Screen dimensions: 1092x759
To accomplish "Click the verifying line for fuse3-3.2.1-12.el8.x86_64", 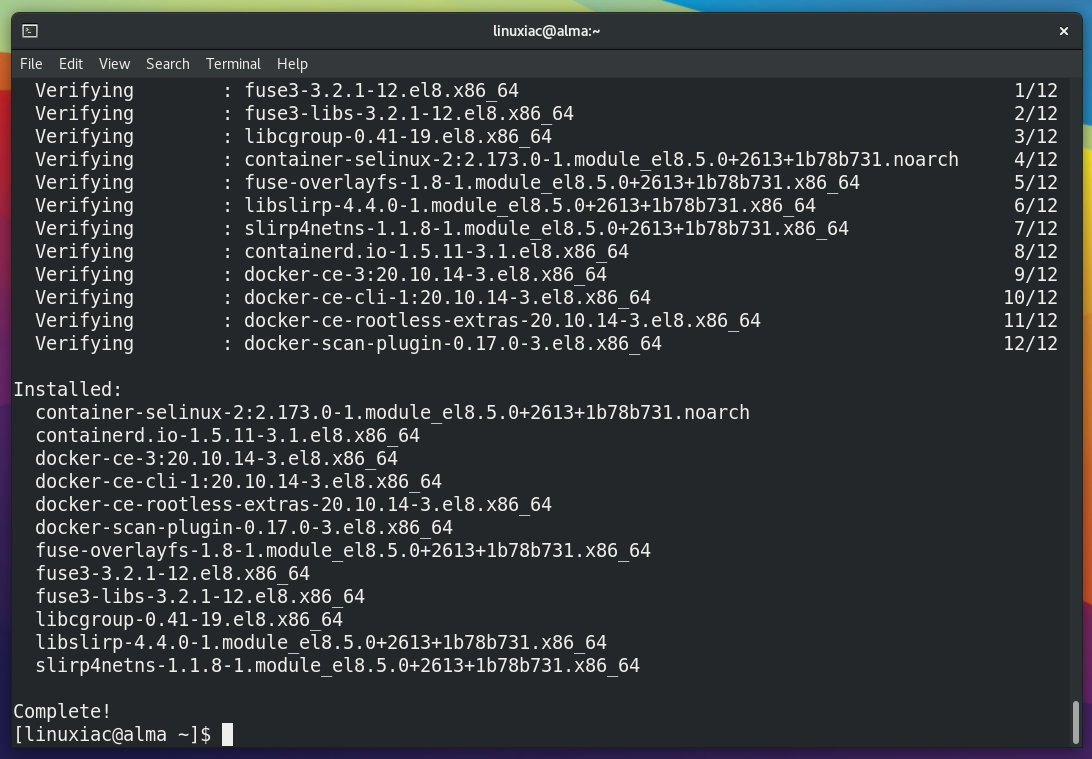I will click(546, 91).
